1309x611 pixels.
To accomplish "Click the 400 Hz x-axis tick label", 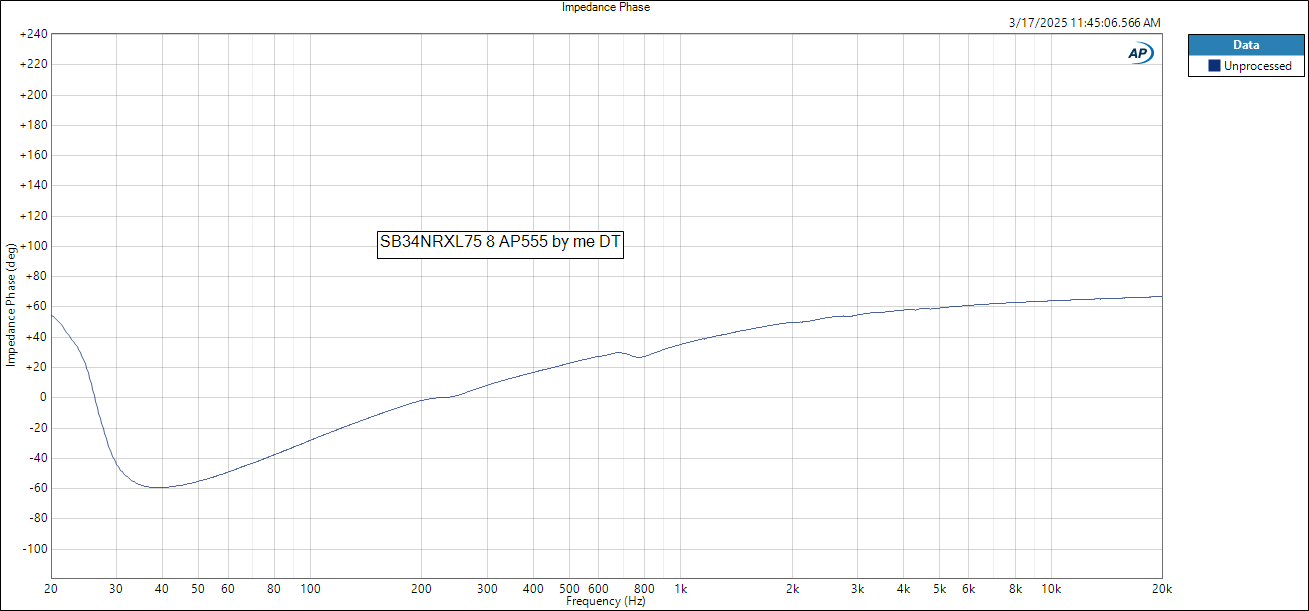I will point(533,589).
